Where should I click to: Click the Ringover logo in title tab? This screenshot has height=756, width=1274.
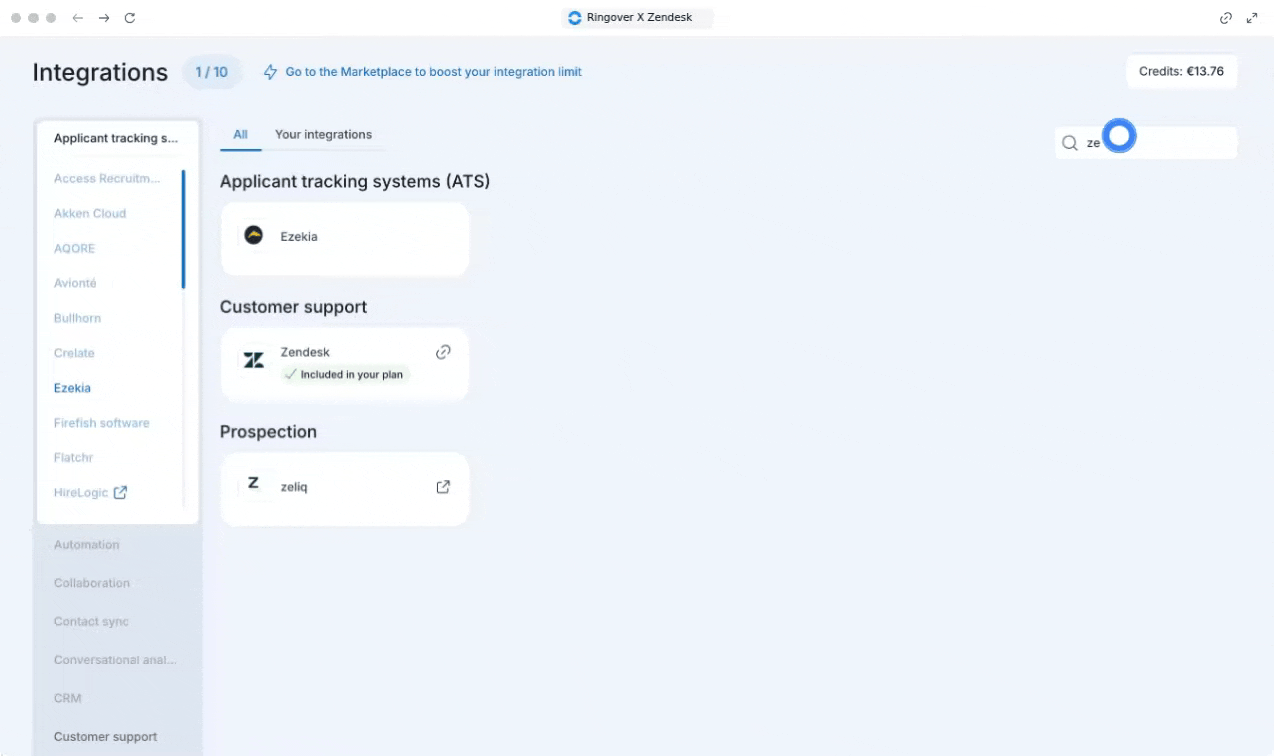point(574,18)
